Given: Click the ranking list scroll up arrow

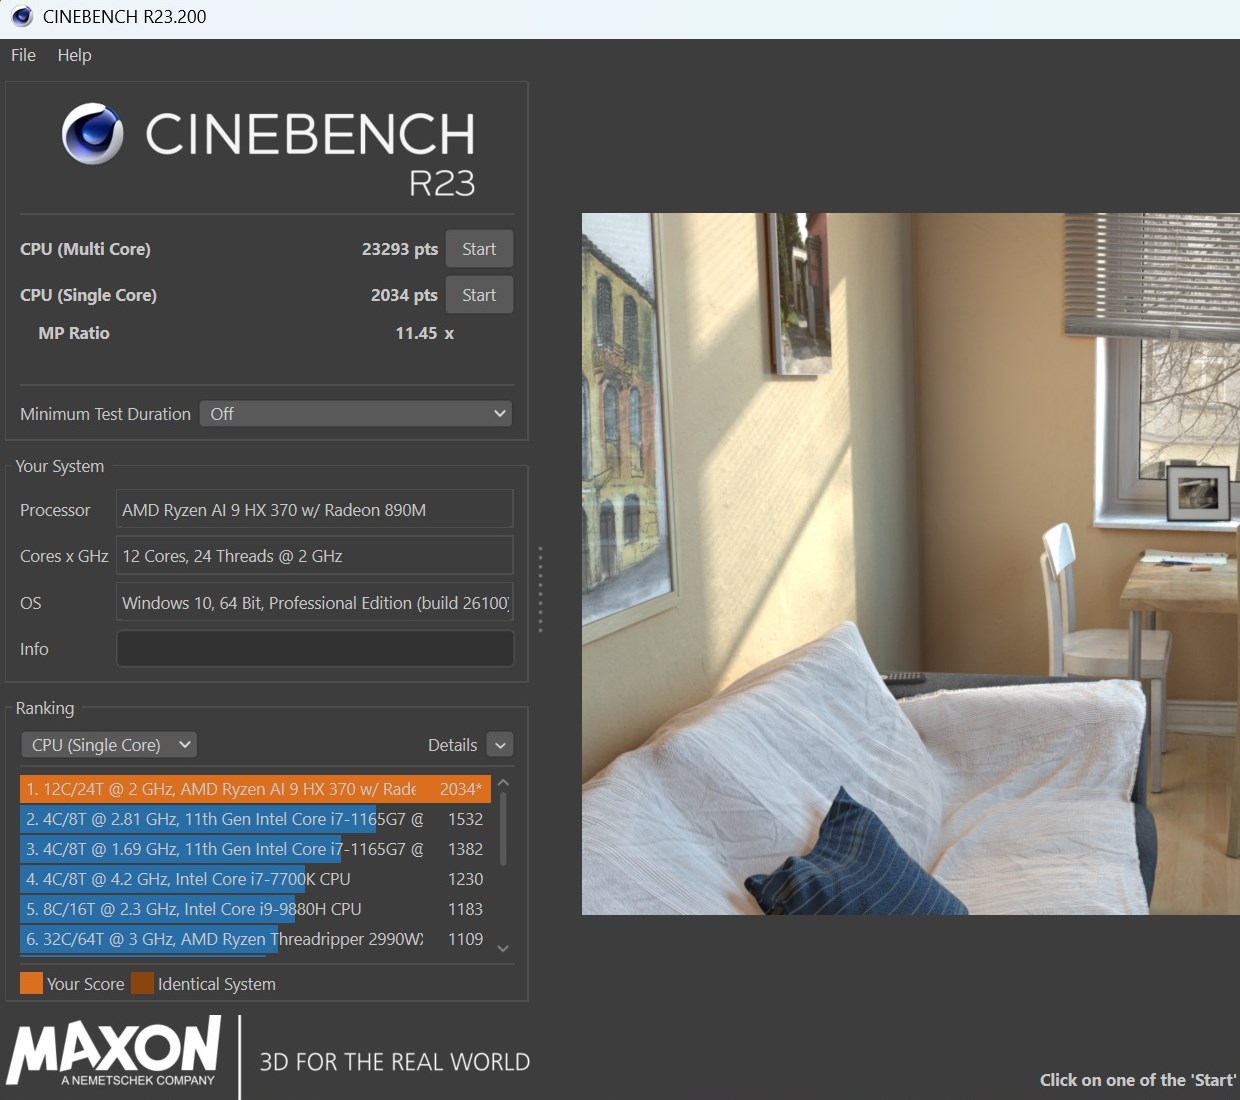Looking at the screenshot, I should 503,783.
